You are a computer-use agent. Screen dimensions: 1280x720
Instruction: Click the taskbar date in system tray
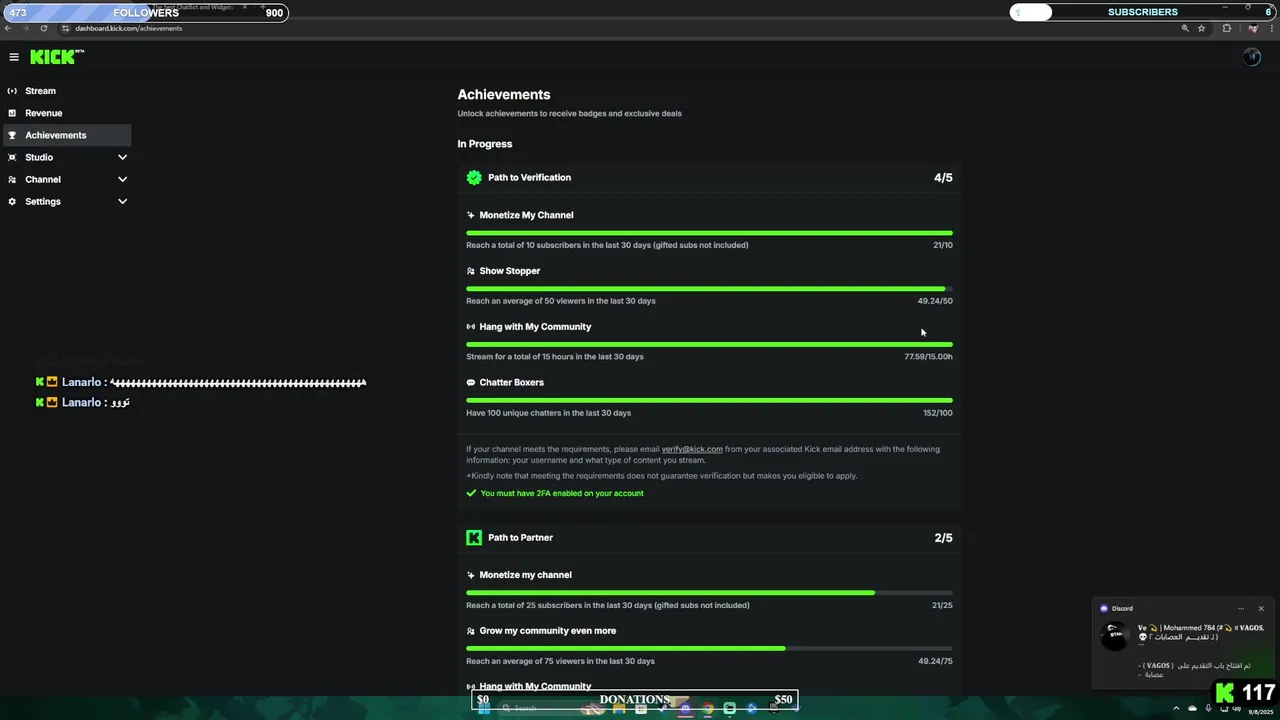click(1260, 712)
